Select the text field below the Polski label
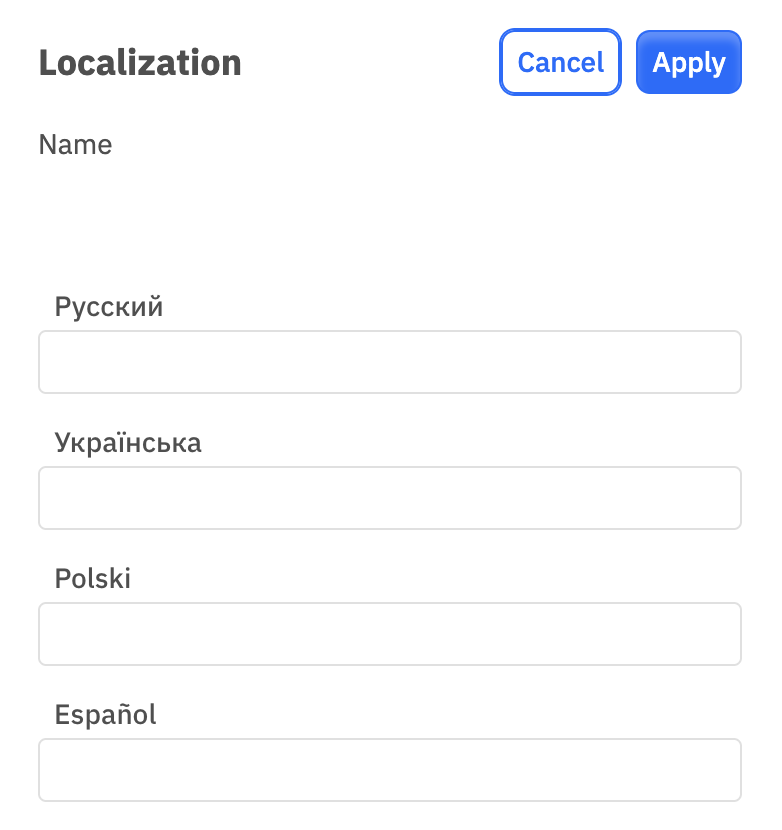The width and height of the screenshot is (782, 830). pos(390,634)
